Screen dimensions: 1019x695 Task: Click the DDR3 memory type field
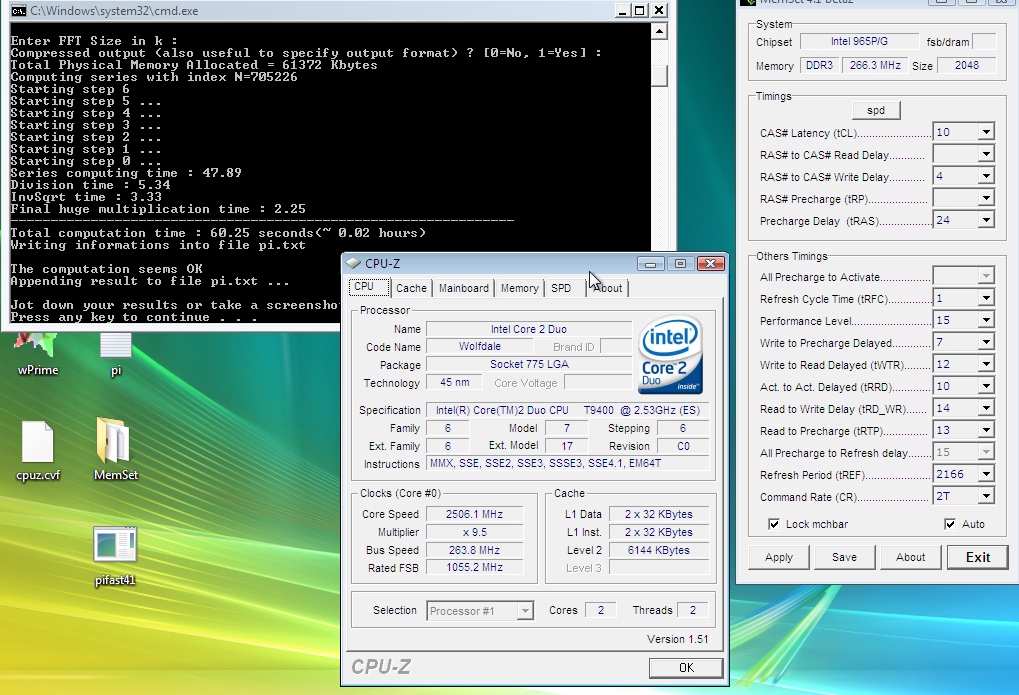coord(819,66)
